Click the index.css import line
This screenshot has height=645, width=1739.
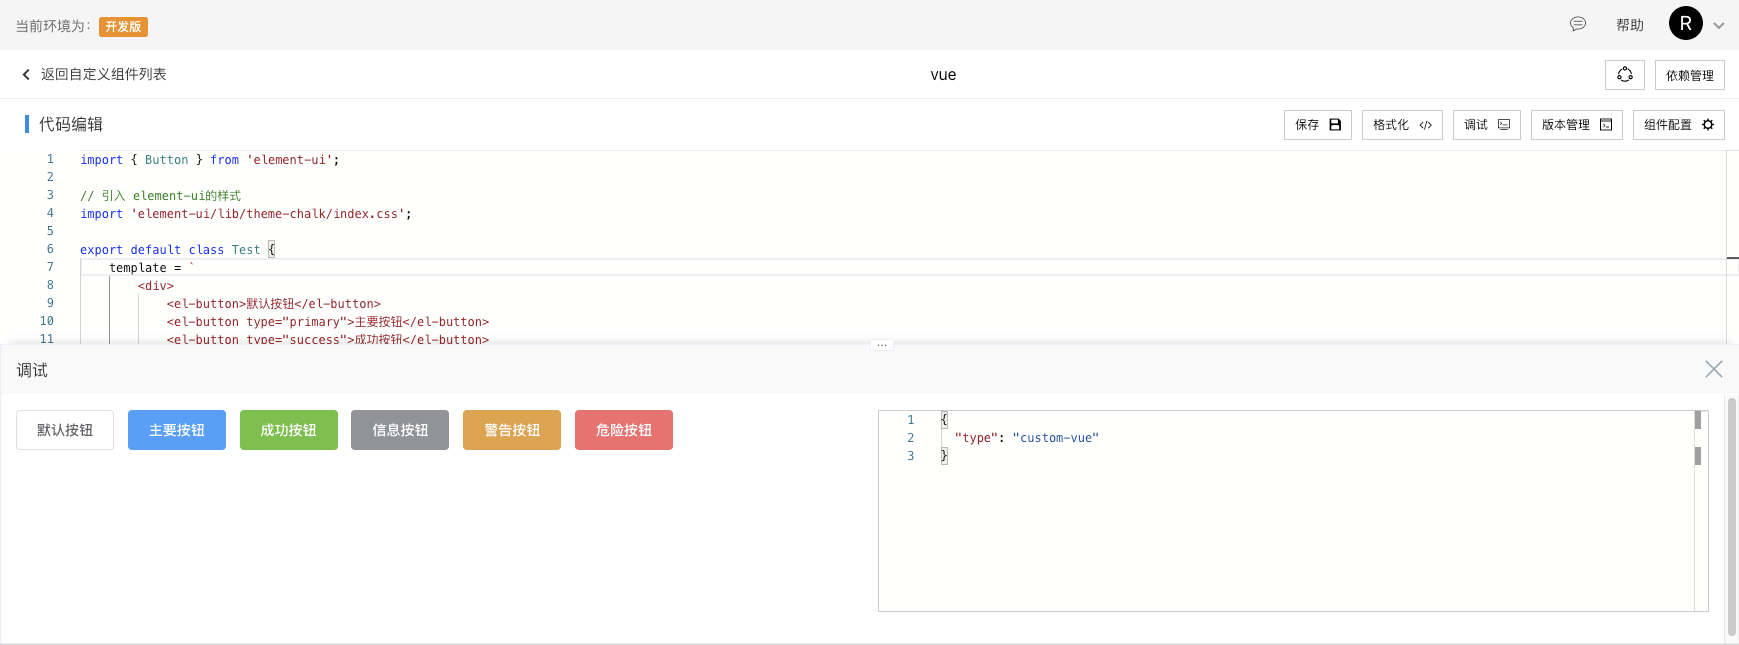pos(246,214)
